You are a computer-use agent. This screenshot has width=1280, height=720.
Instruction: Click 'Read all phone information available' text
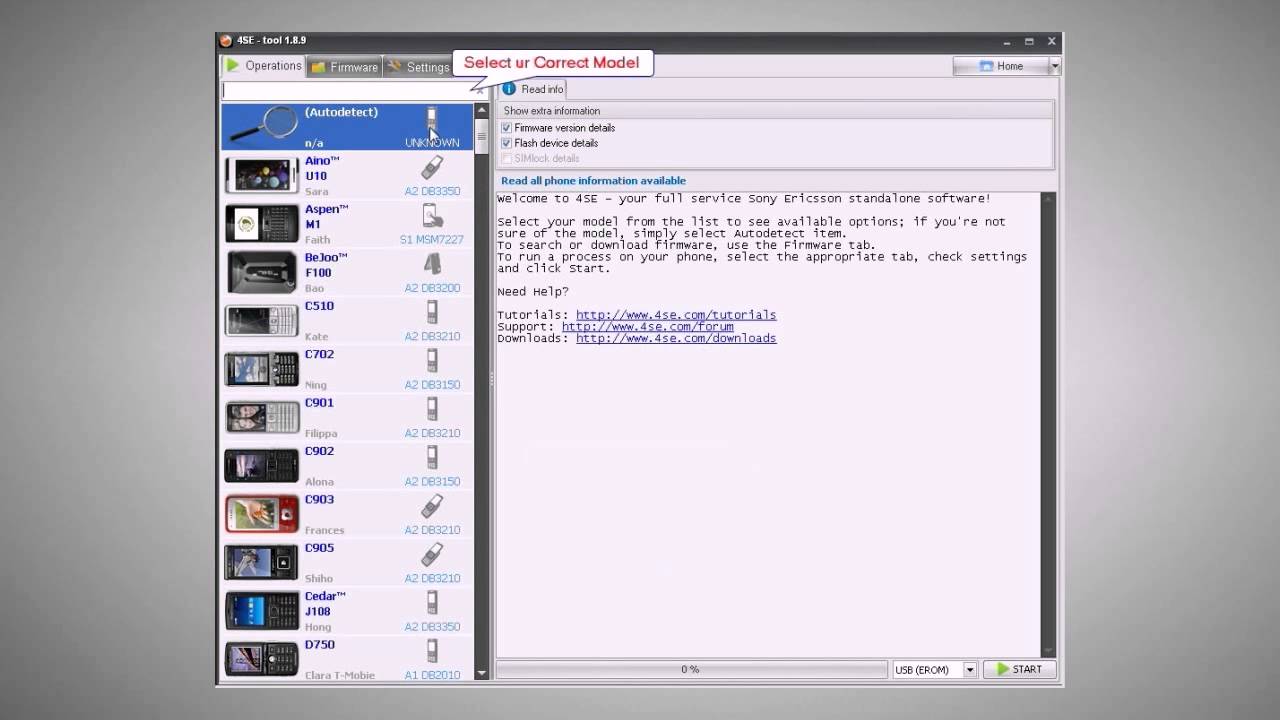click(x=593, y=181)
